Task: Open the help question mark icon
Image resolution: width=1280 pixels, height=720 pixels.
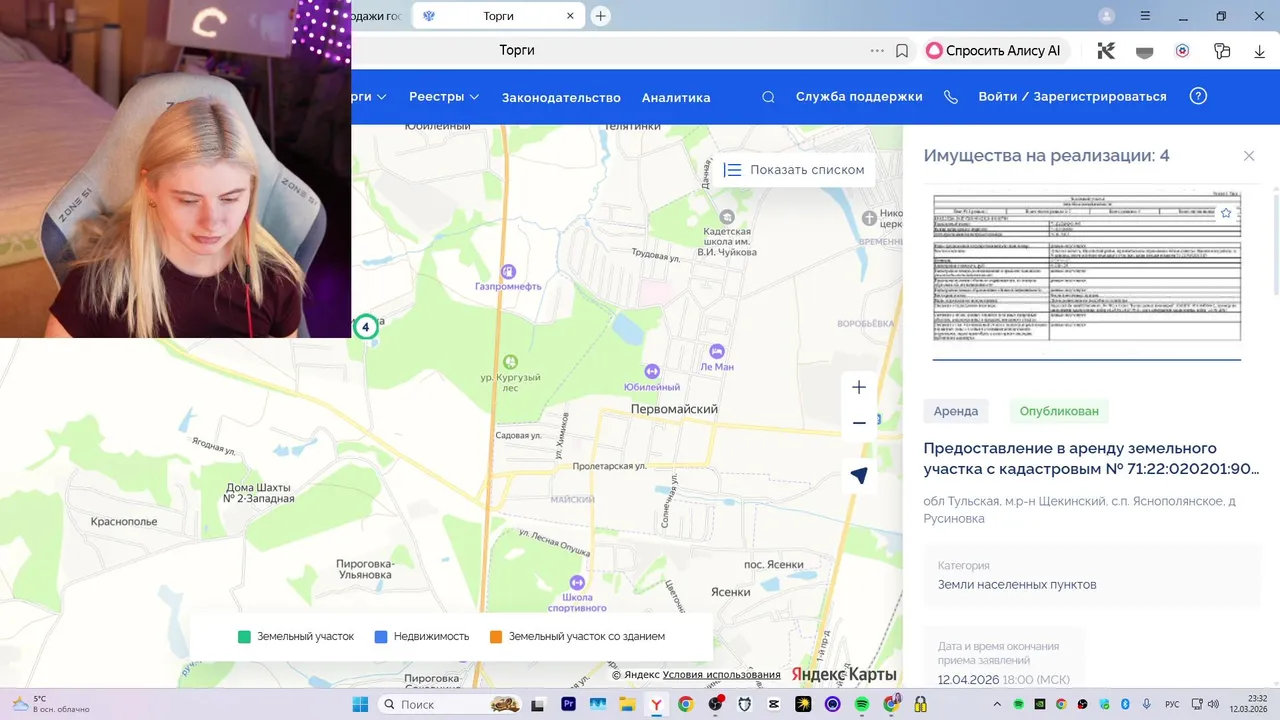Action: pyautogui.click(x=1198, y=96)
